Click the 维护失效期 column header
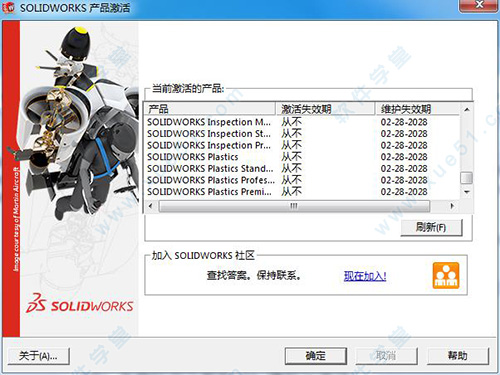The height and width of the screenshot is (375, 500). point(418,109)
